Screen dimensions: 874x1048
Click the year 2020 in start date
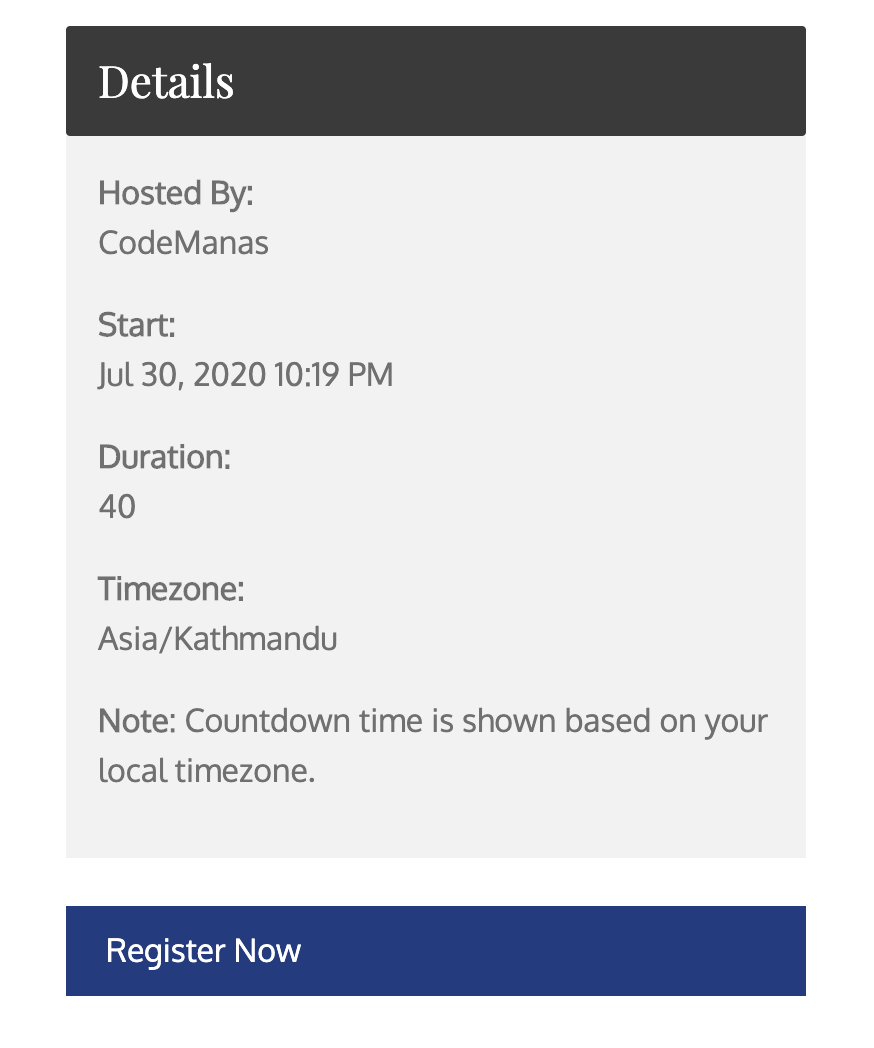tap(230, 374)
